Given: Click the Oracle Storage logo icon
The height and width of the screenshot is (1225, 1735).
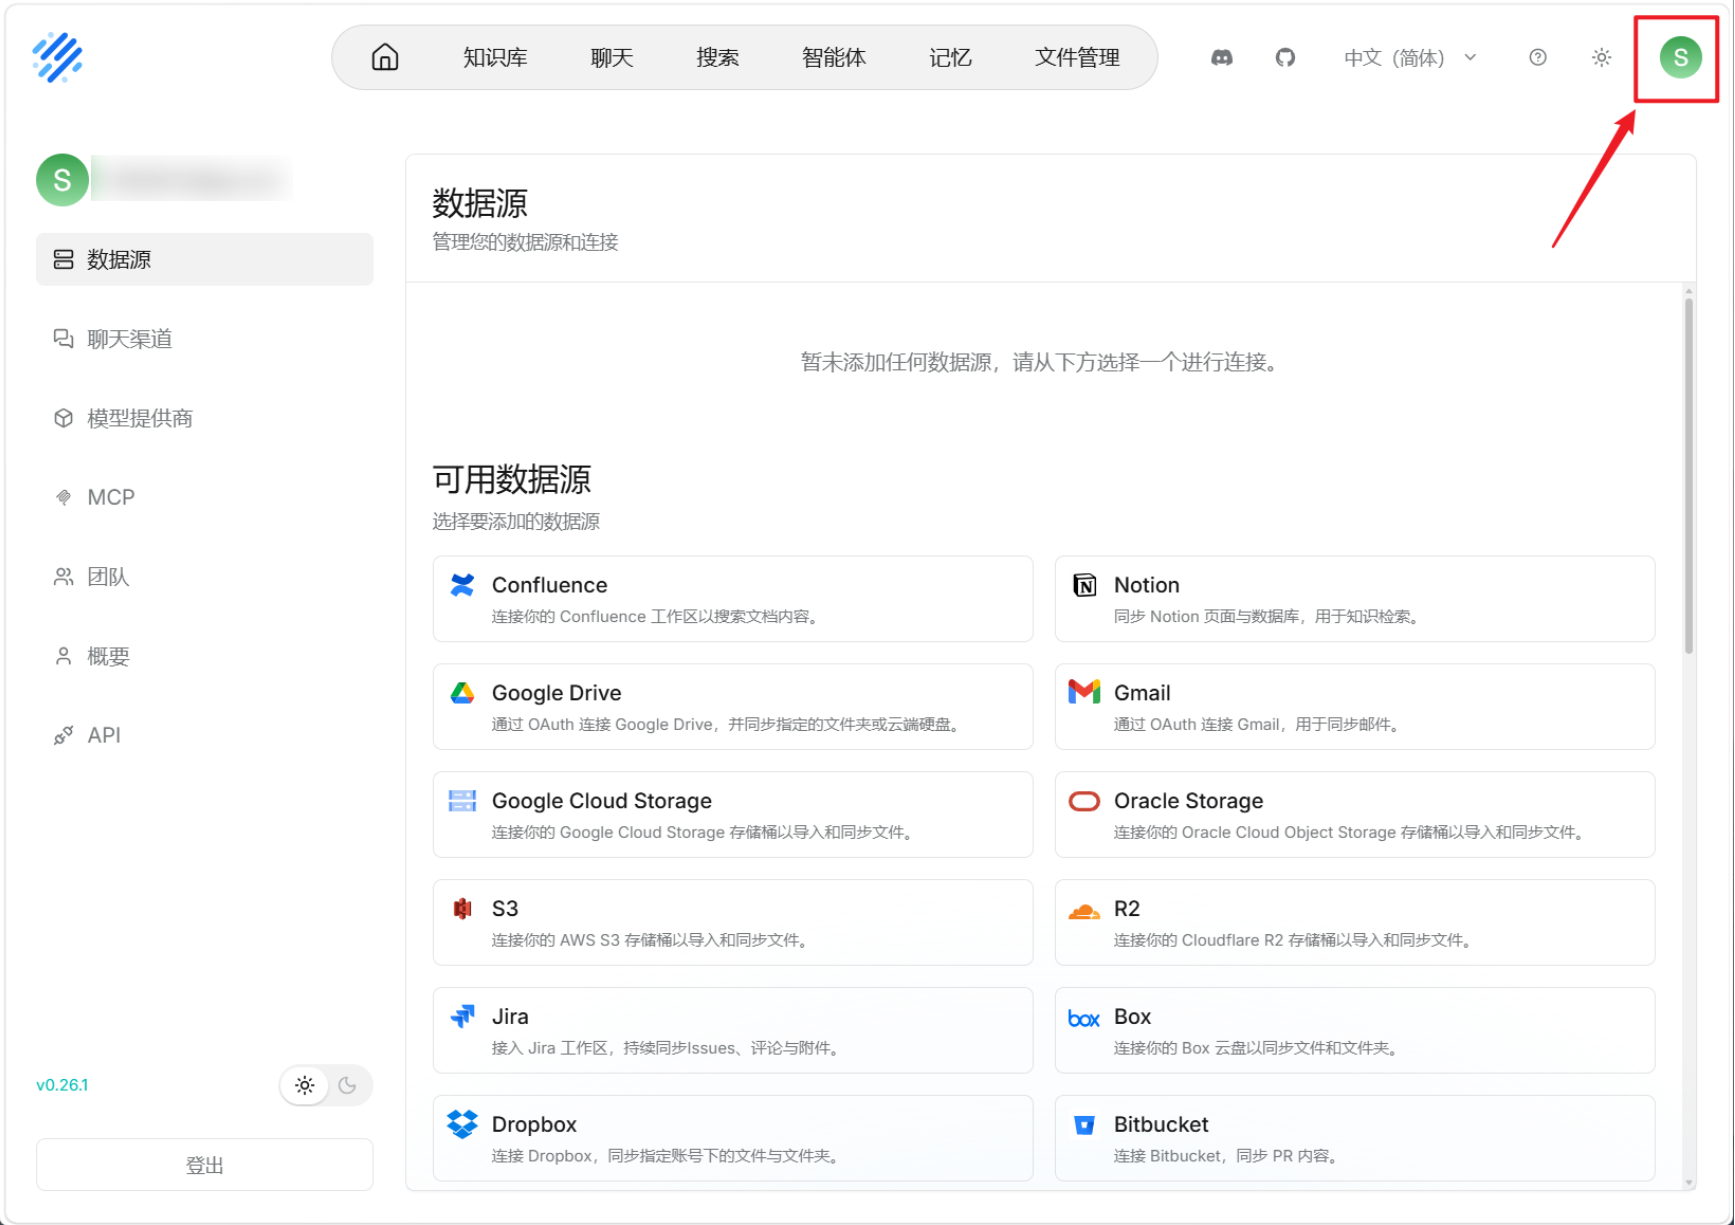Looking at the screenshot, I should coord(1084,801).
